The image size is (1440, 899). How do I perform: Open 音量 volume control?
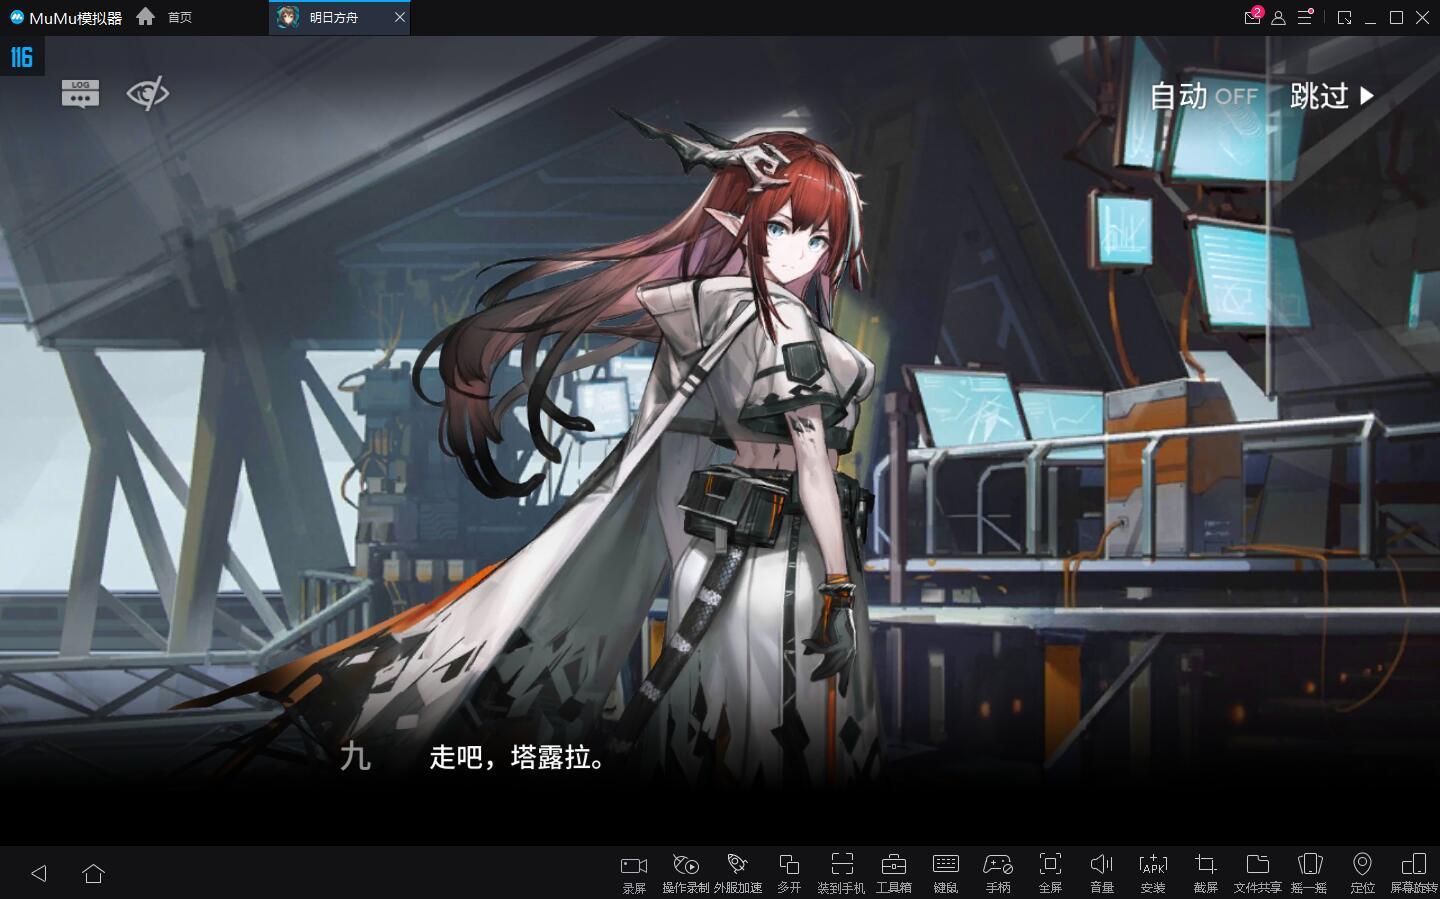click(1102, 873)
